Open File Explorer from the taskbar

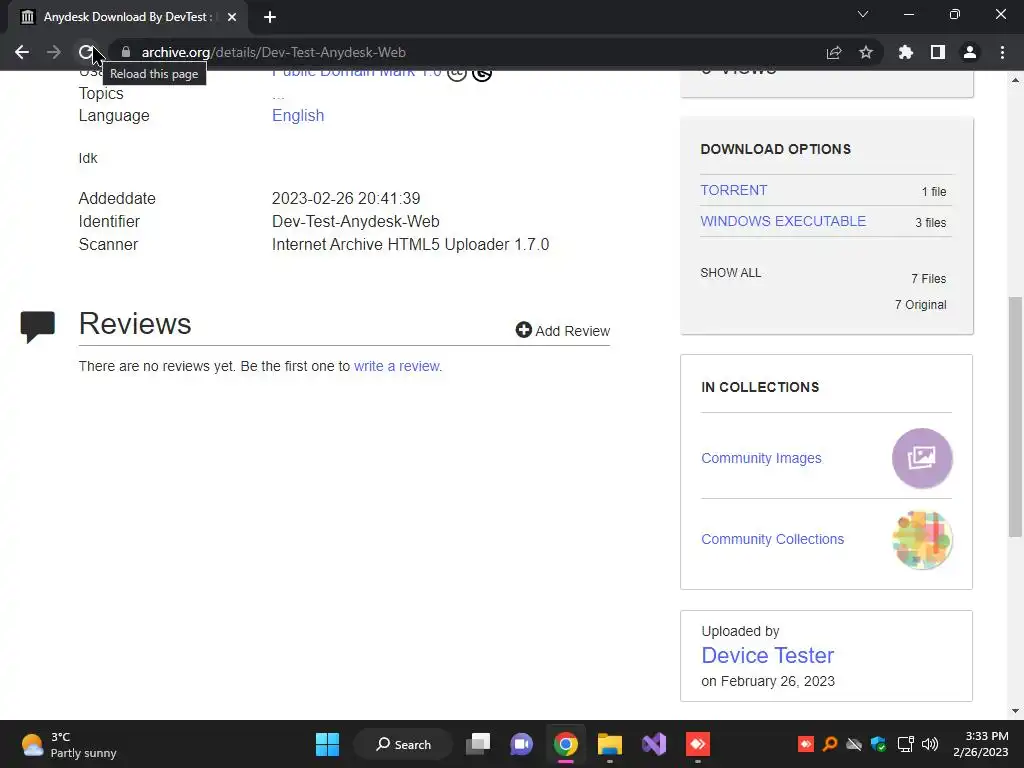pos(609,744)
